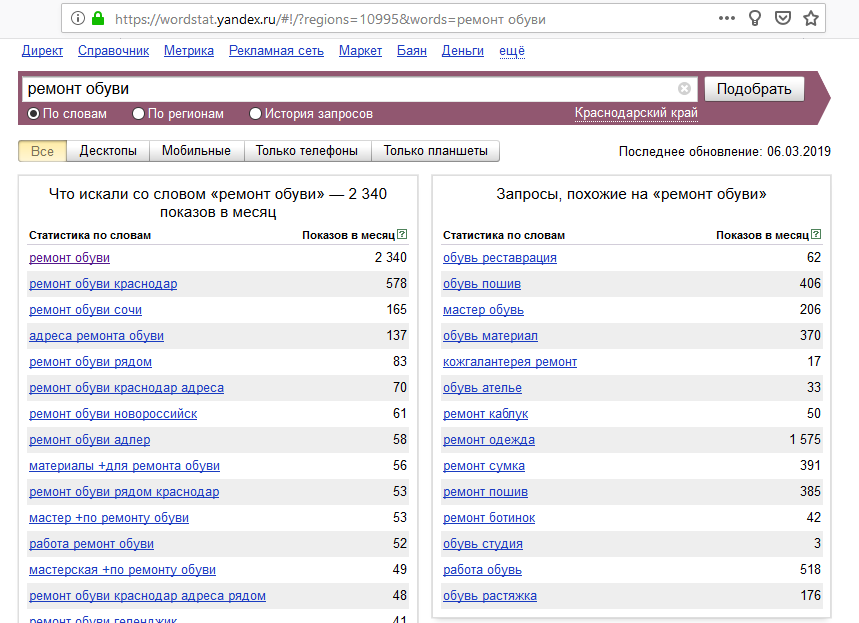Open similar query 'обувь пошив'
859x623 pixels.
(x=482, y=284)
